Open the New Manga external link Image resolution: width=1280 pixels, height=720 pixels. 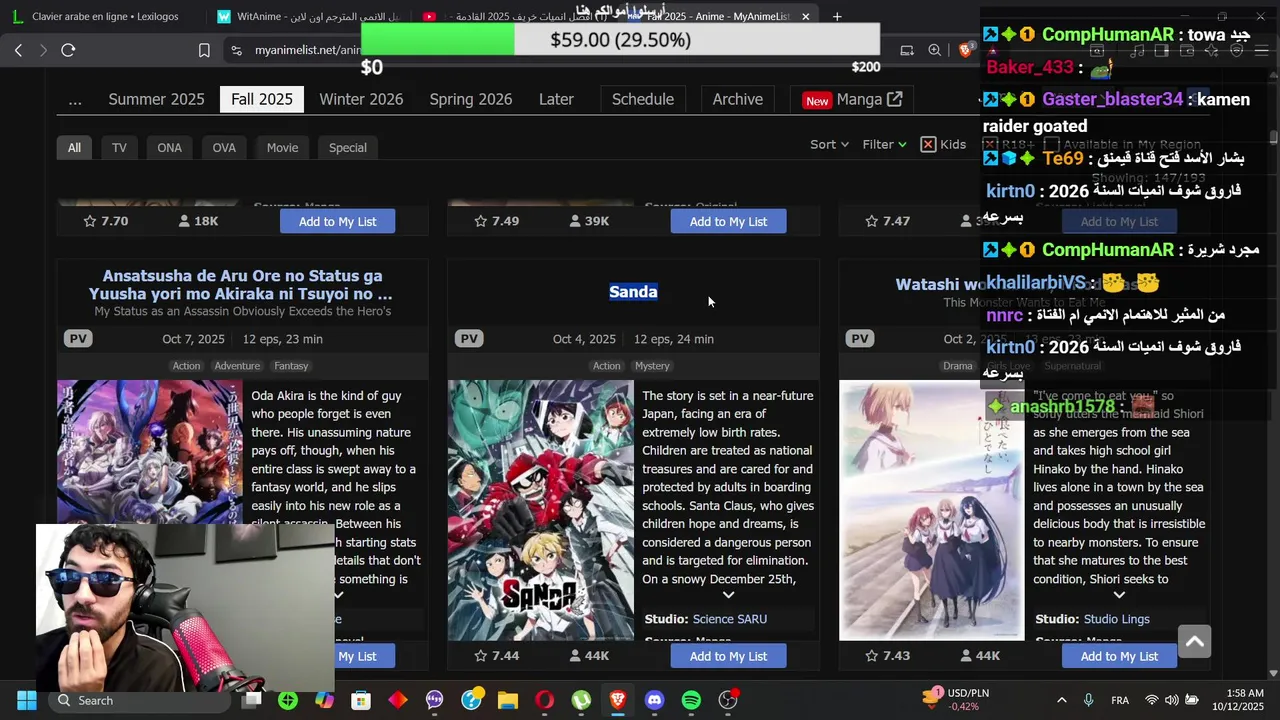point(853,99)
